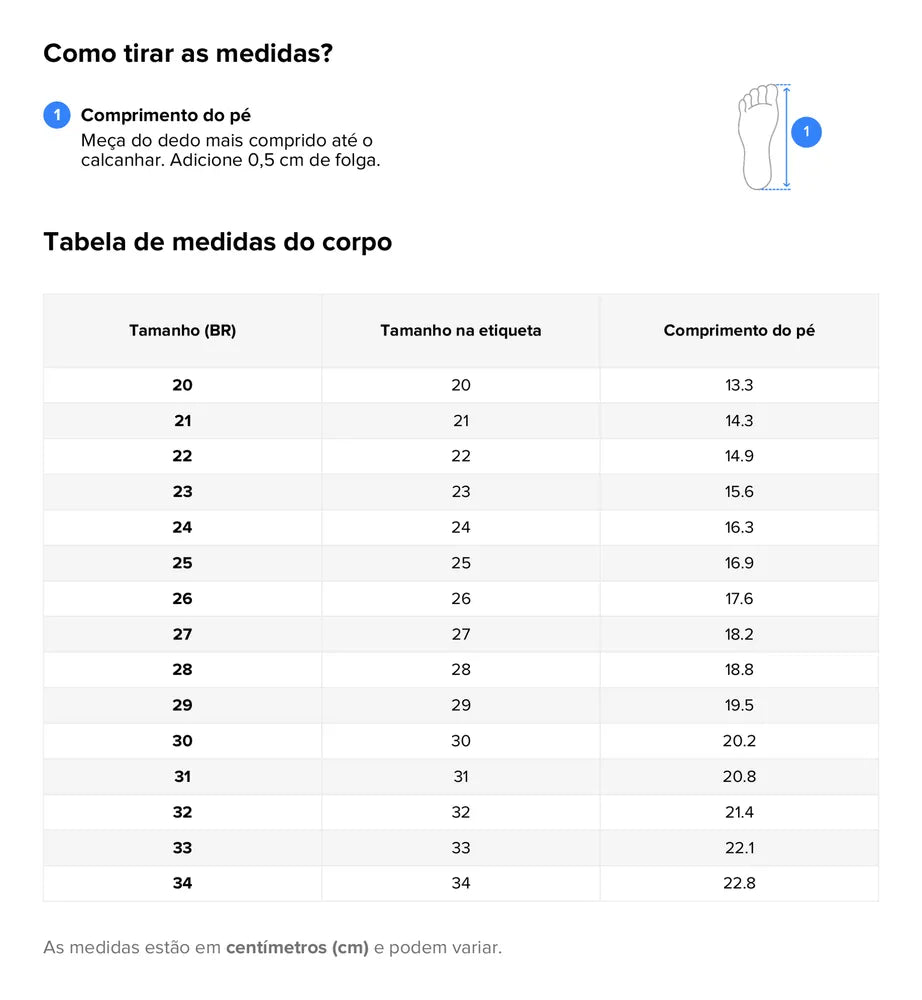The width and height of the screenshot is (922, 1000).
Task: Click bold size 34 in the last row
Action: click(182, 883)
